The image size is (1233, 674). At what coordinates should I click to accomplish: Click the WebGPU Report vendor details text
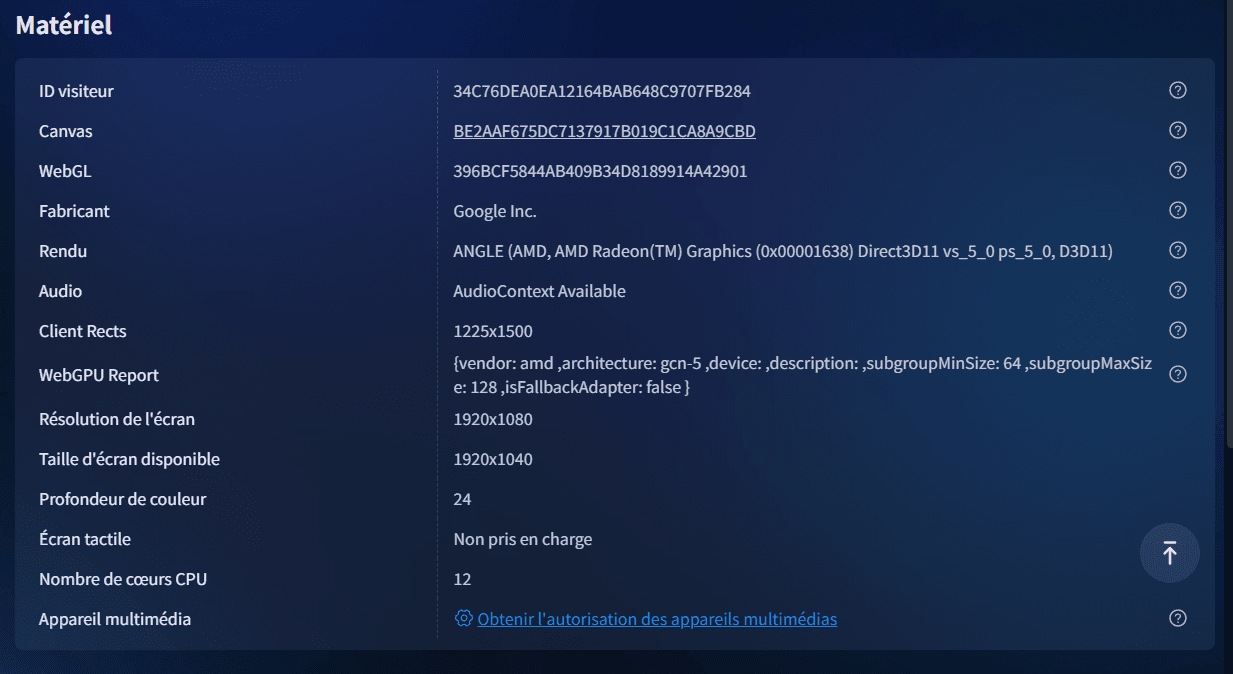802,375
